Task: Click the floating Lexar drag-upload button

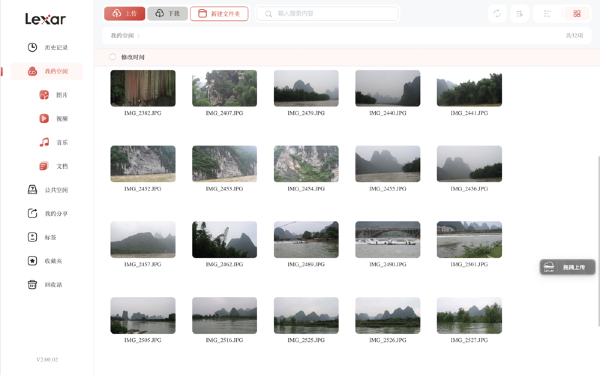Action: (x=567, y=267)
